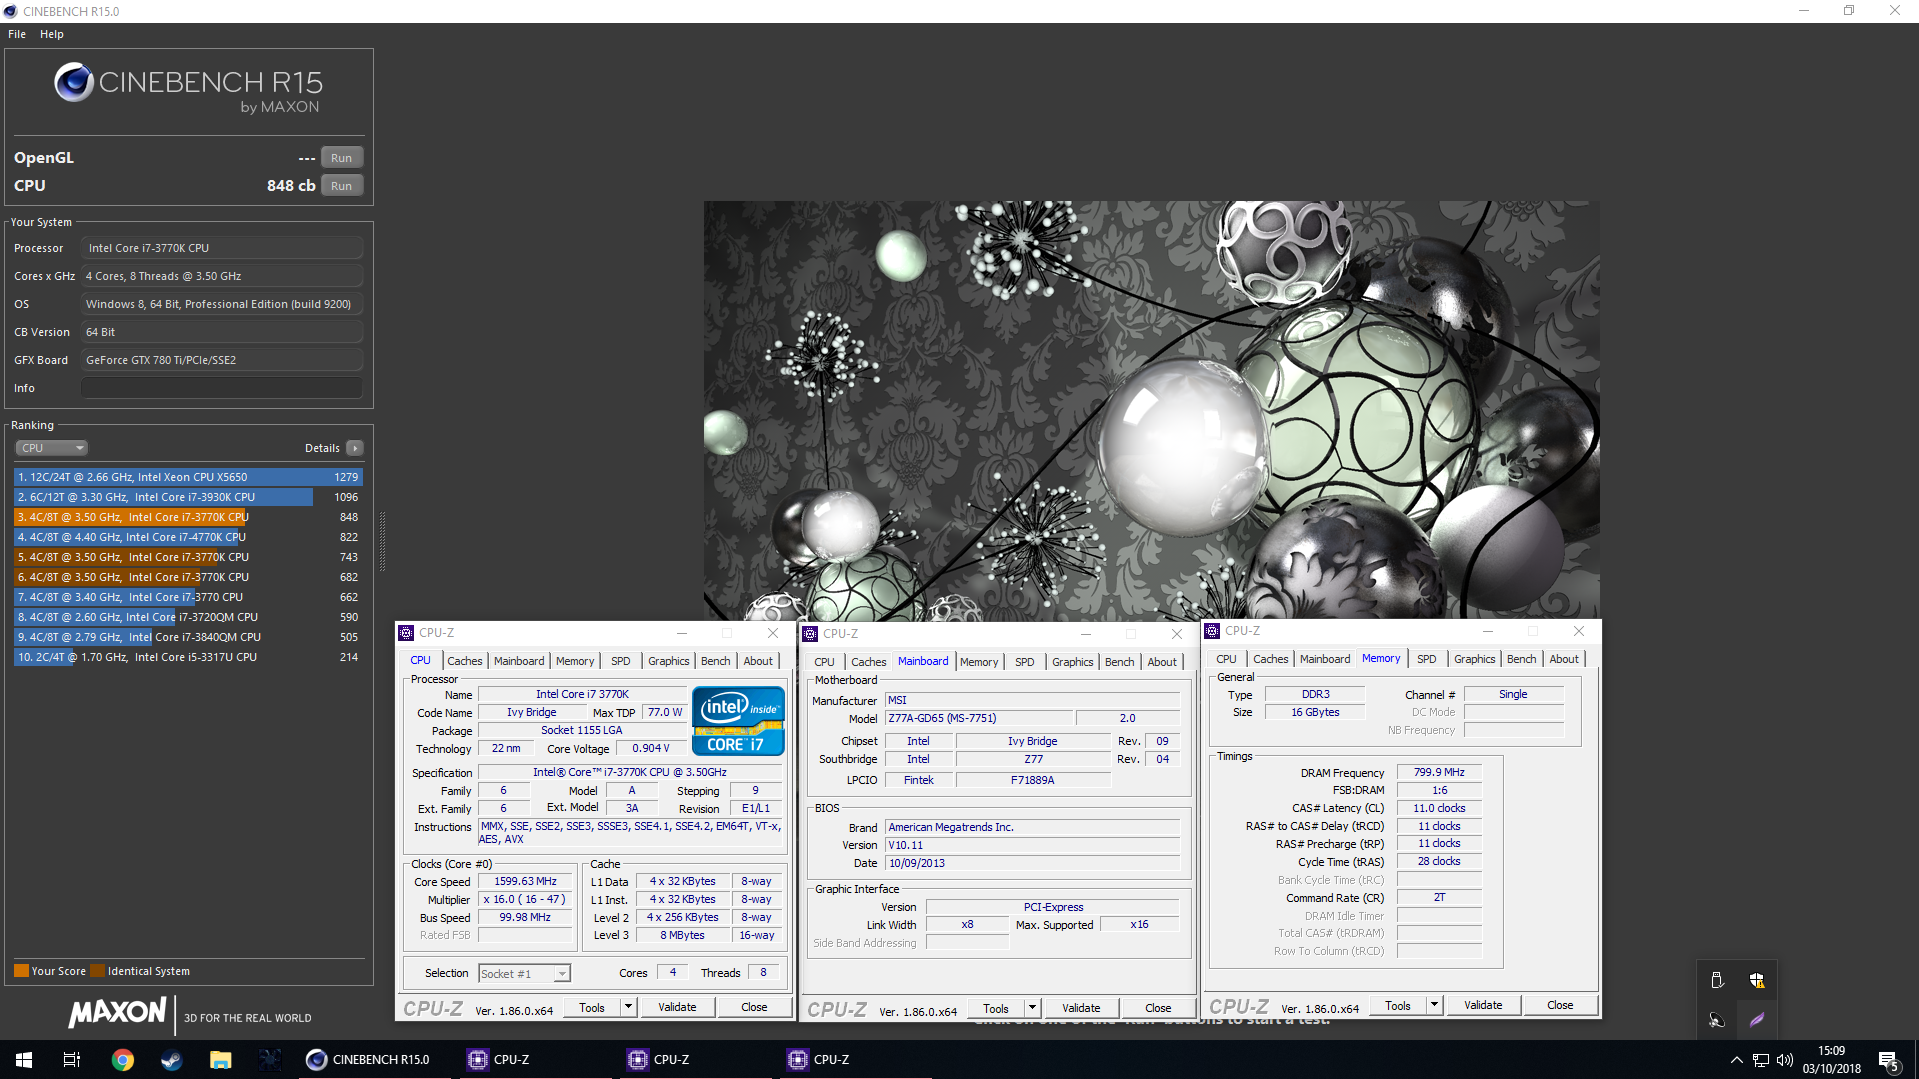Open Graphics tab in Mainboard CPU-Z window
This screenshot has width=1919, height=1079.
[x=1073, y=662]
